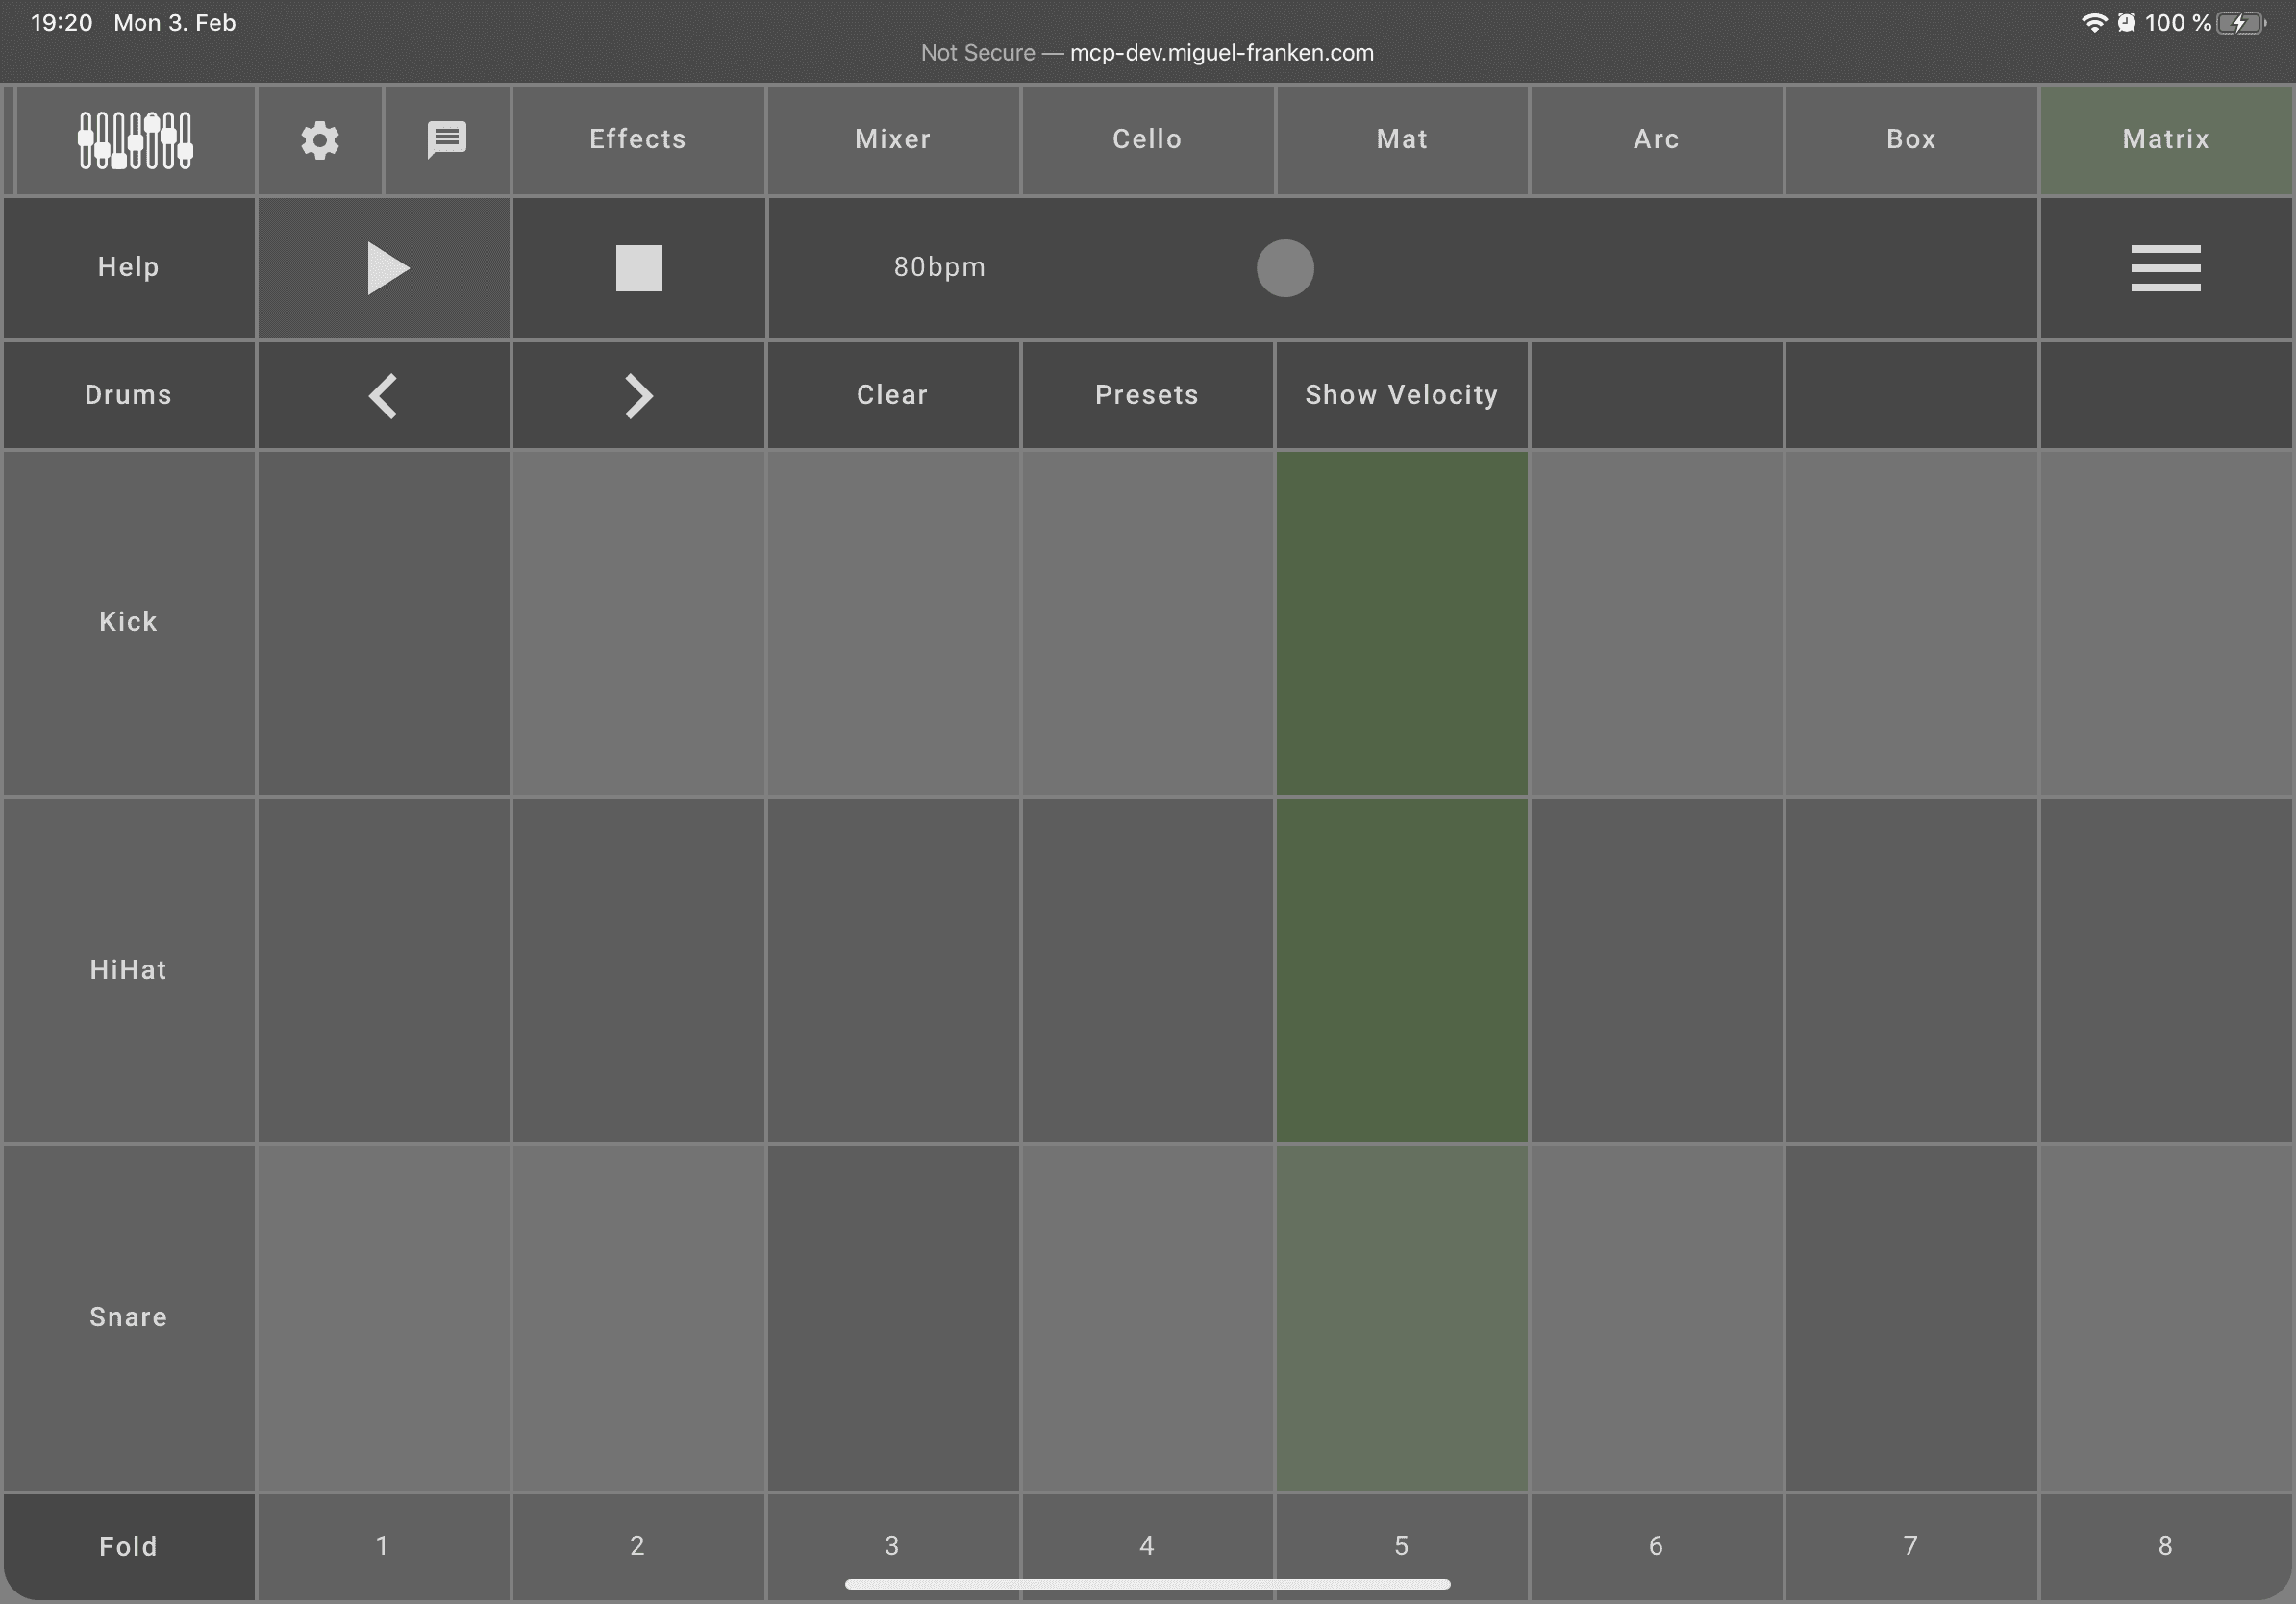Switch to the Matrix tab
The width and height of the screenshot is (2296, 1604).
point(2165,138)
